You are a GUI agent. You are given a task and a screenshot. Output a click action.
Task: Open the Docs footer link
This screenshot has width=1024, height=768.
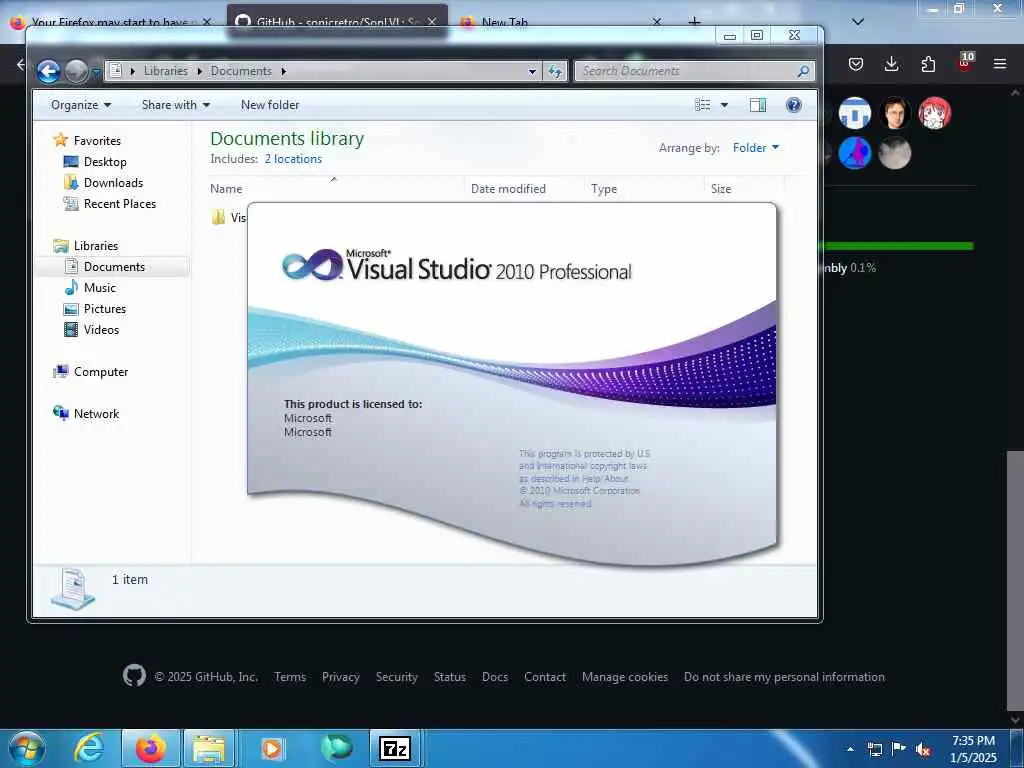(x=495, y=677)
